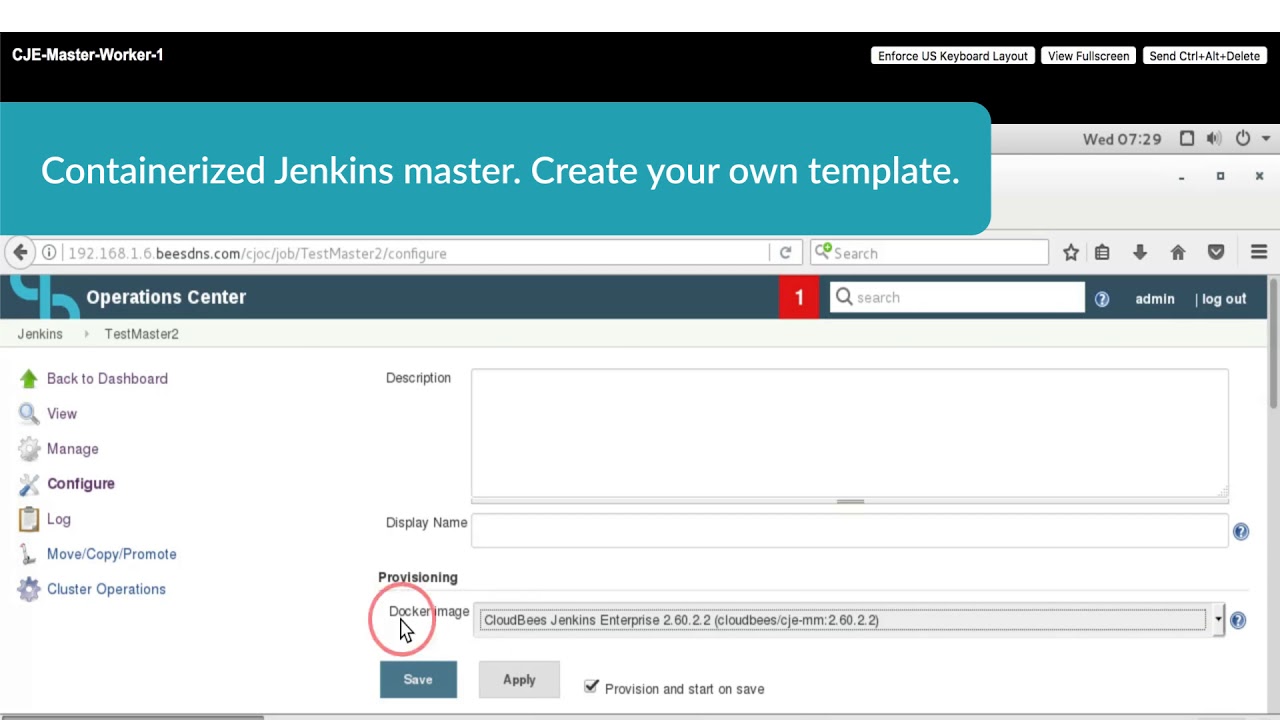
Task: Click the Wed 07:29 clock
Action: 1122,139
